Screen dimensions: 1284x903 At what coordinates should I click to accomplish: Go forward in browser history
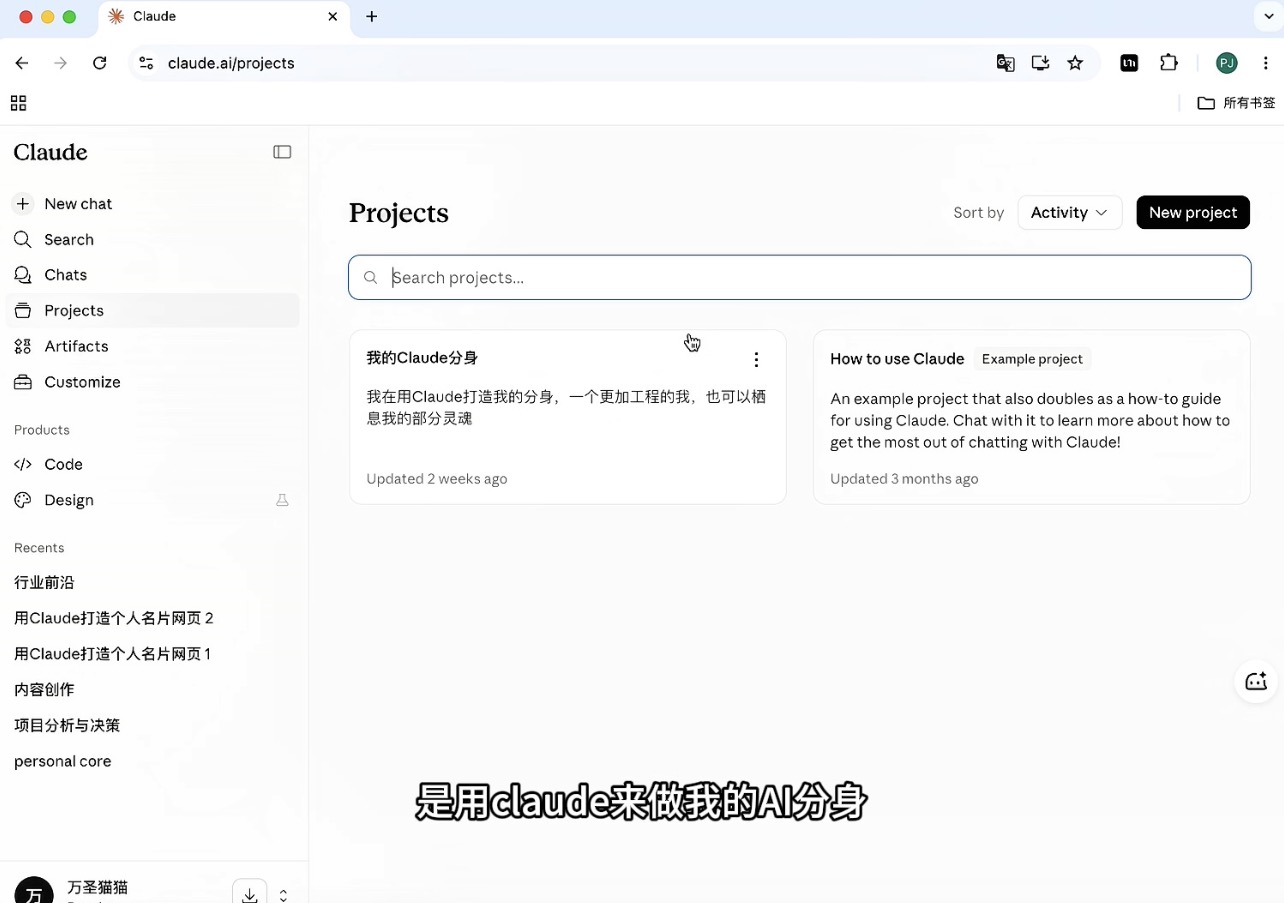coord(61,63)
